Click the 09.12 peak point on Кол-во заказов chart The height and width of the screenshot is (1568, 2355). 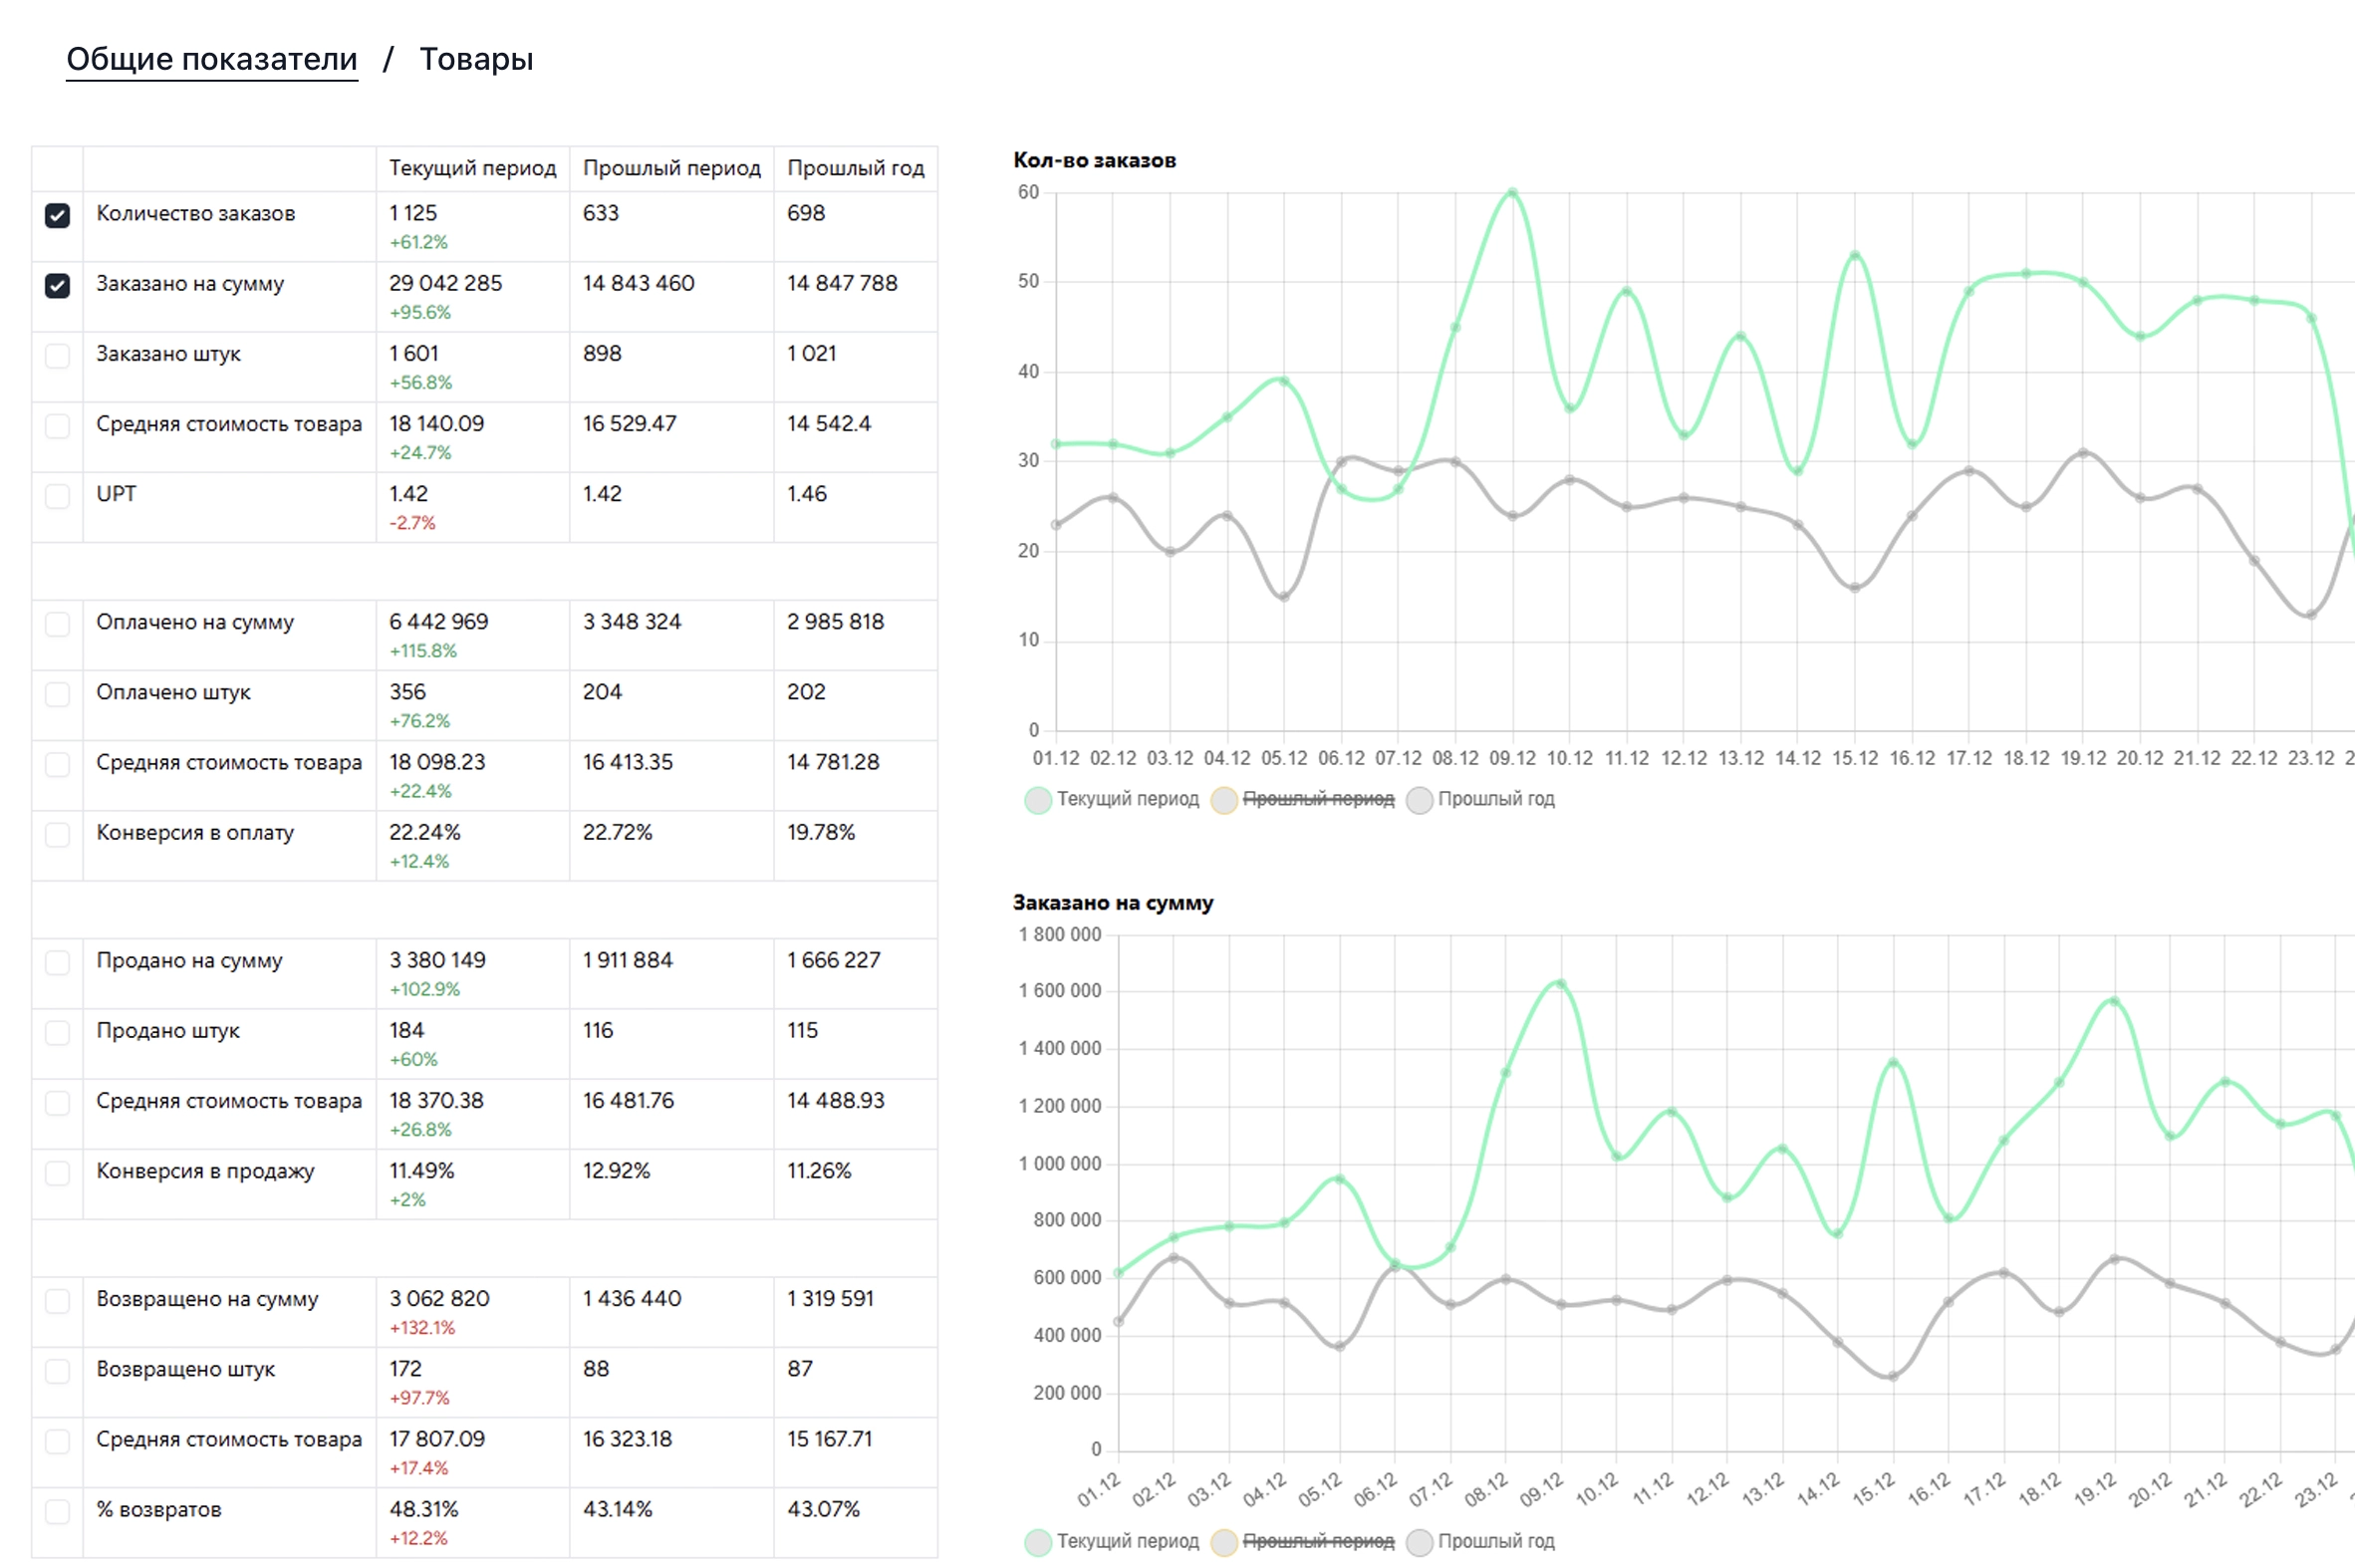1512,192
